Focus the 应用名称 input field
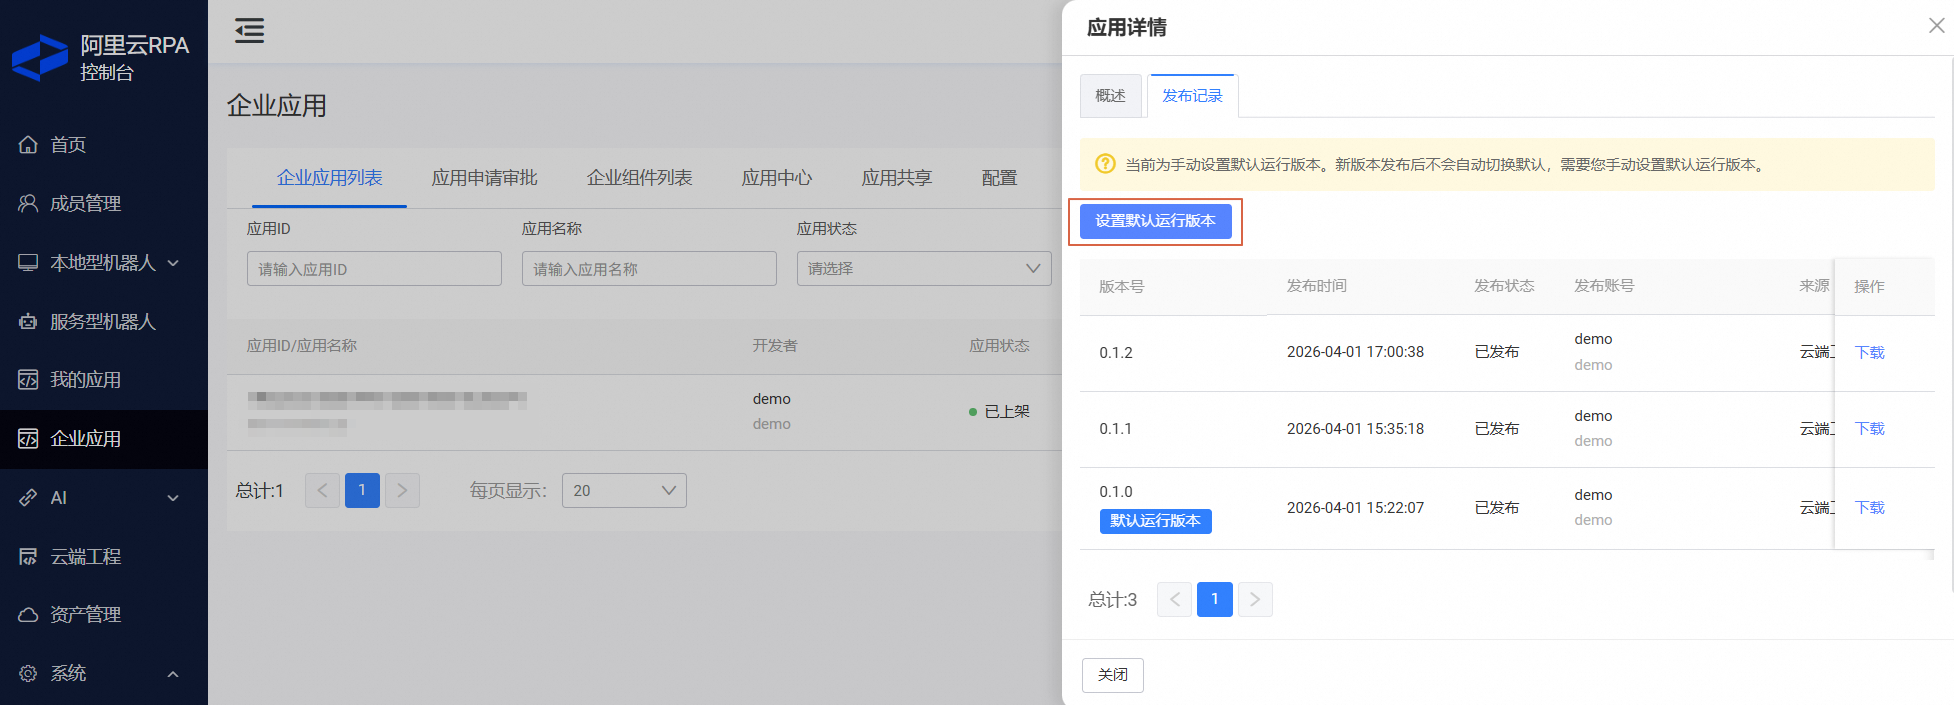This screenshot has width=1954, height=705. (649, 268)
